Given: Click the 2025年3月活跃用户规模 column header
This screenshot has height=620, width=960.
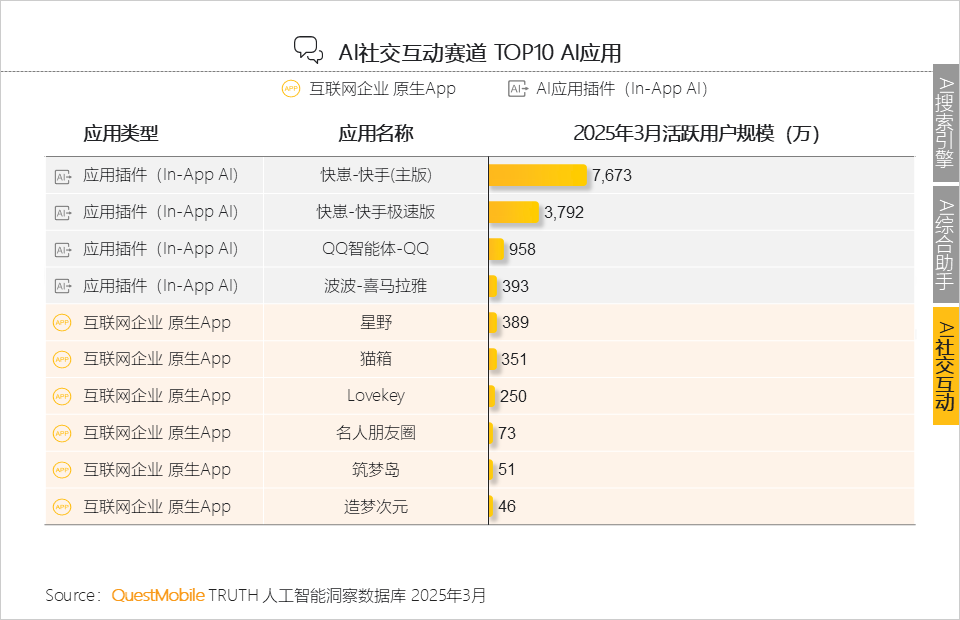Looking at the screenshot, I should point(696,134).
